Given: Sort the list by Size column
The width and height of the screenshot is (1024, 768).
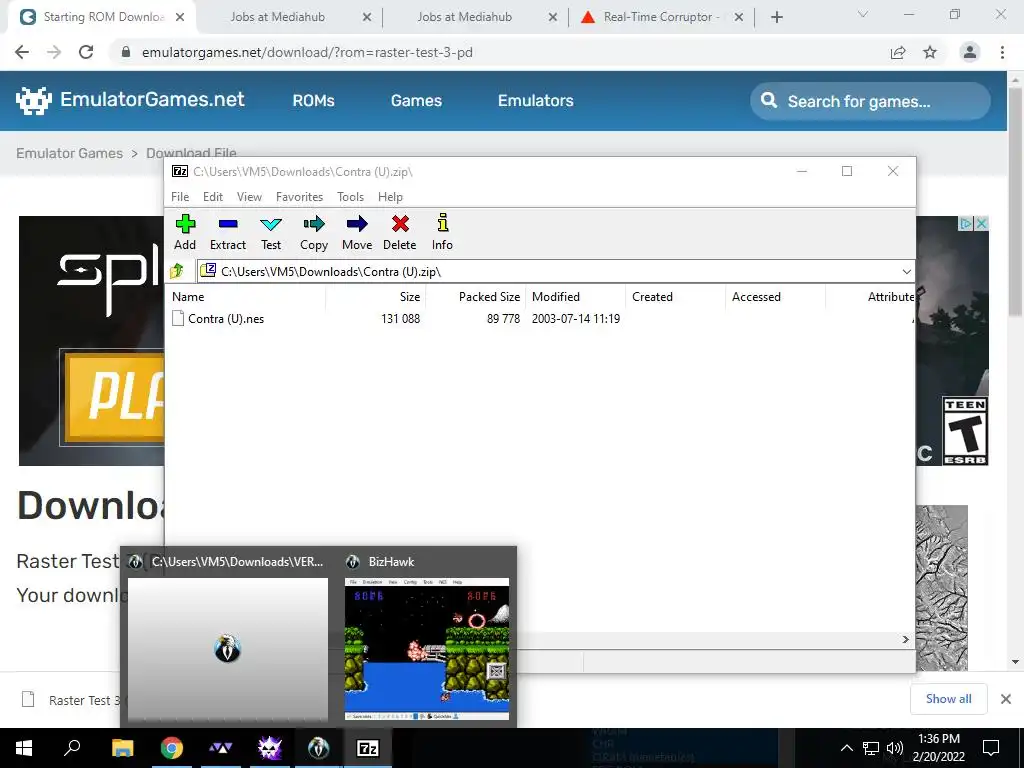Looking at the screenshot, I should [x=376, y=296].
